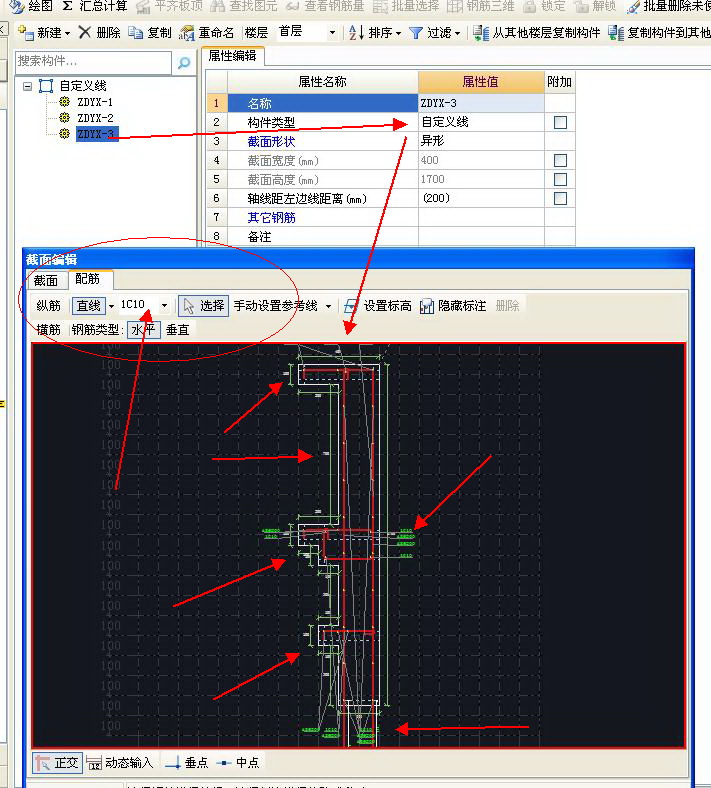
Task: Click the 重命名 (Rename) icon
Action: (186, 33)
